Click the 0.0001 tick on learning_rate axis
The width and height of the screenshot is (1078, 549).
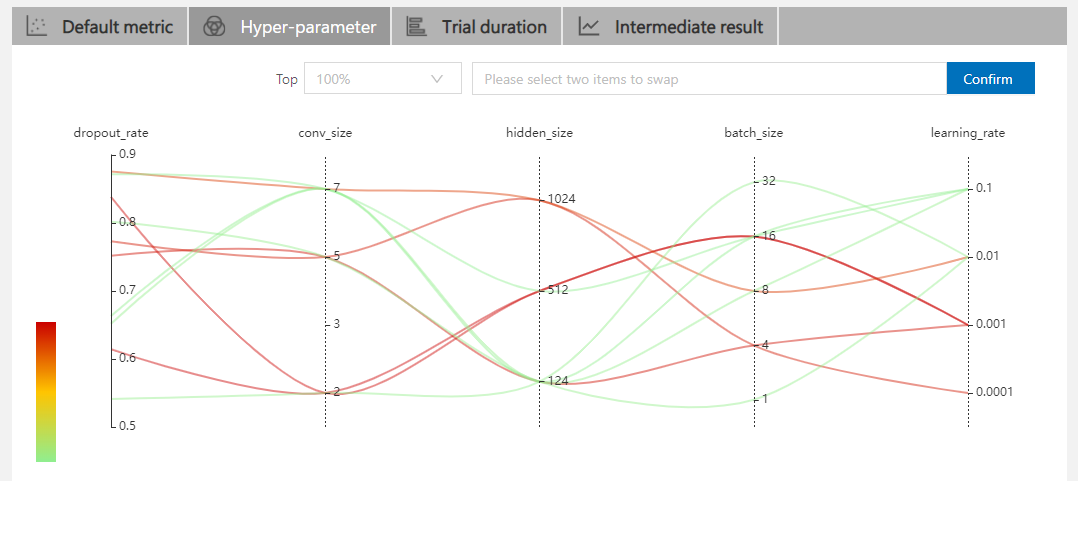(x=994, y=392)
